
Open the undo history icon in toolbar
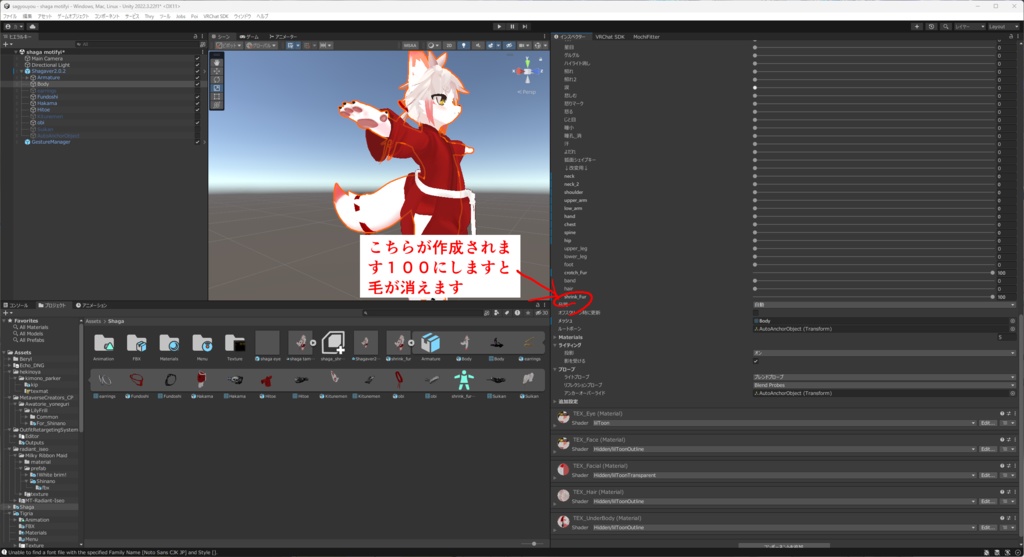[x=931, y=27]
